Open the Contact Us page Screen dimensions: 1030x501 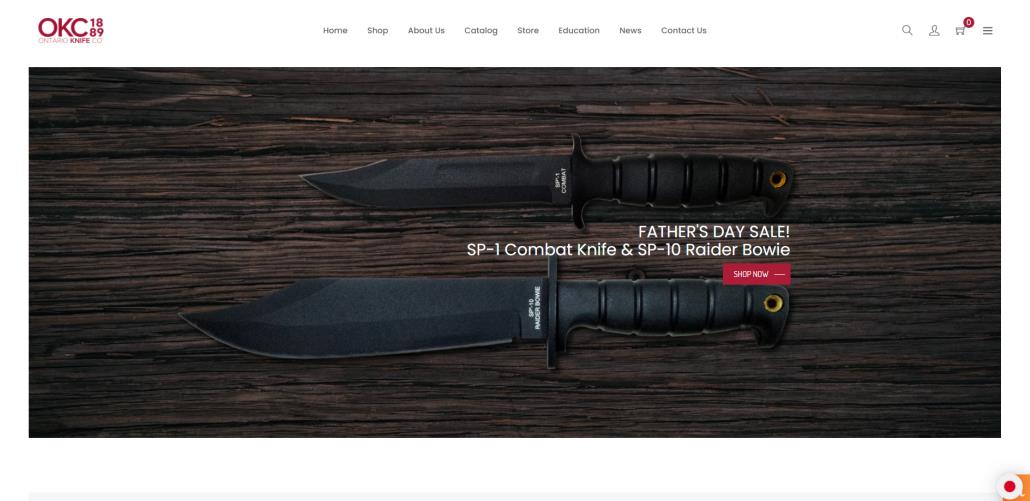[x=684, y=30]
